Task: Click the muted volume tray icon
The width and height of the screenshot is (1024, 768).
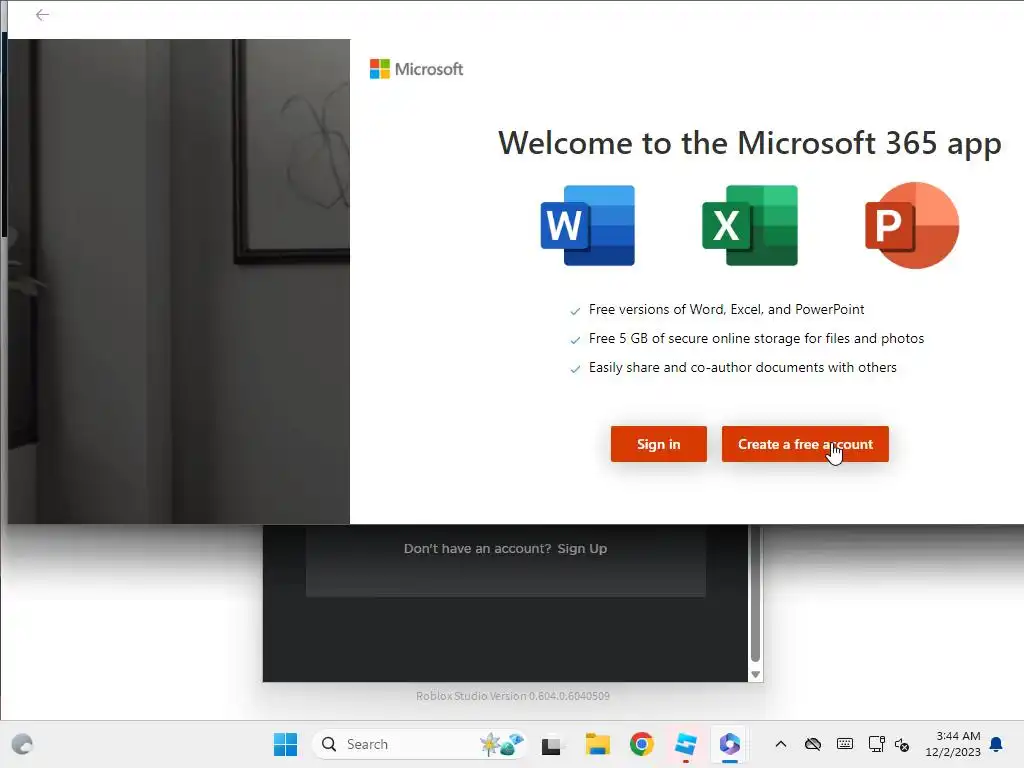Action: click(x=902, y=744)
